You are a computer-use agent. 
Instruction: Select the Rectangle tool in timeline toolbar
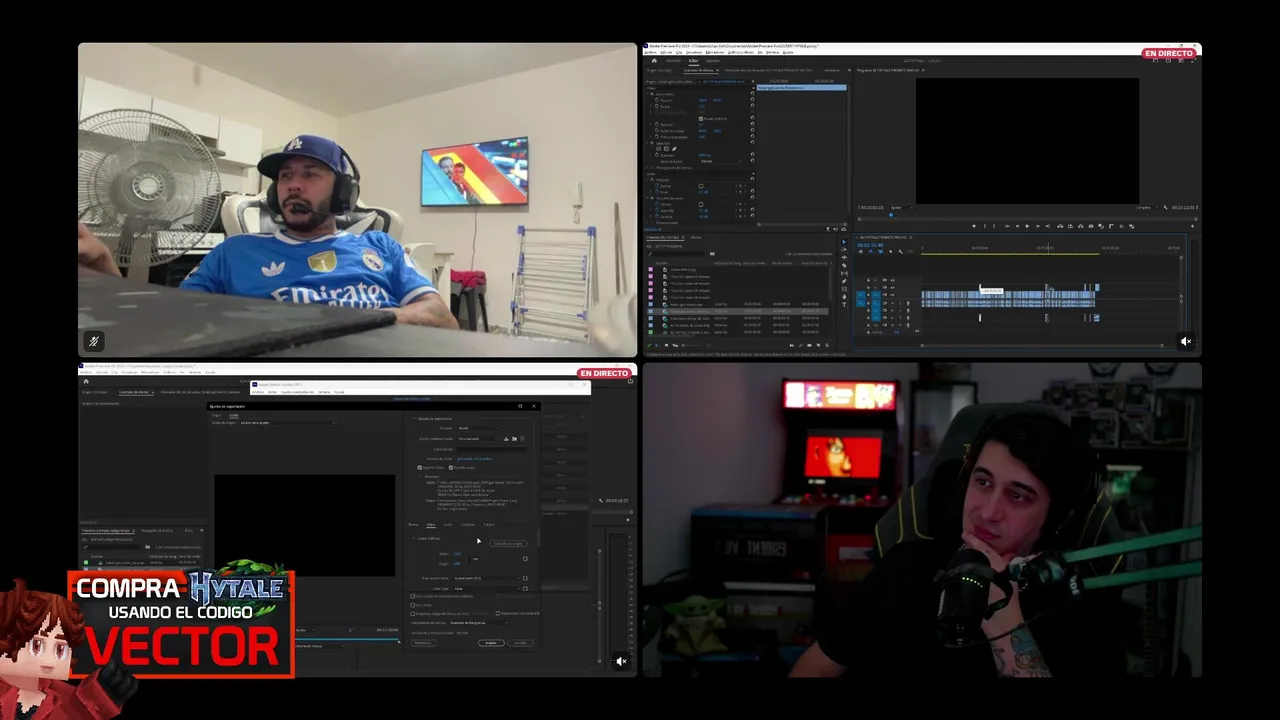pos(844,289)
